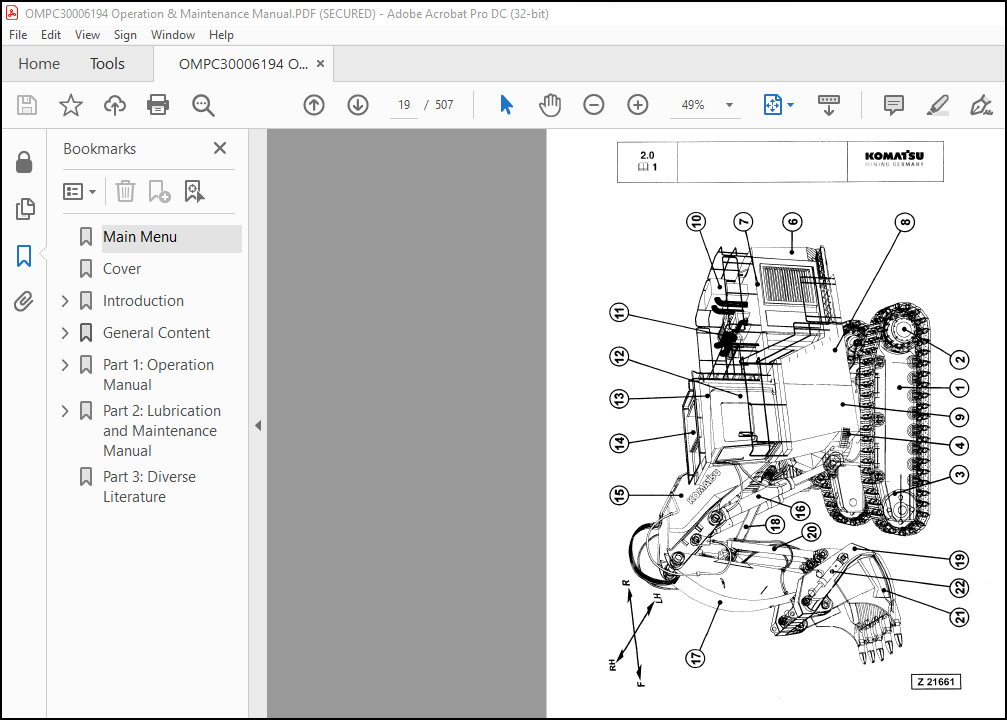Delete the selected bookmark with trash icon
This screenshot has height=720, width=1007.
tap(125, 191)
